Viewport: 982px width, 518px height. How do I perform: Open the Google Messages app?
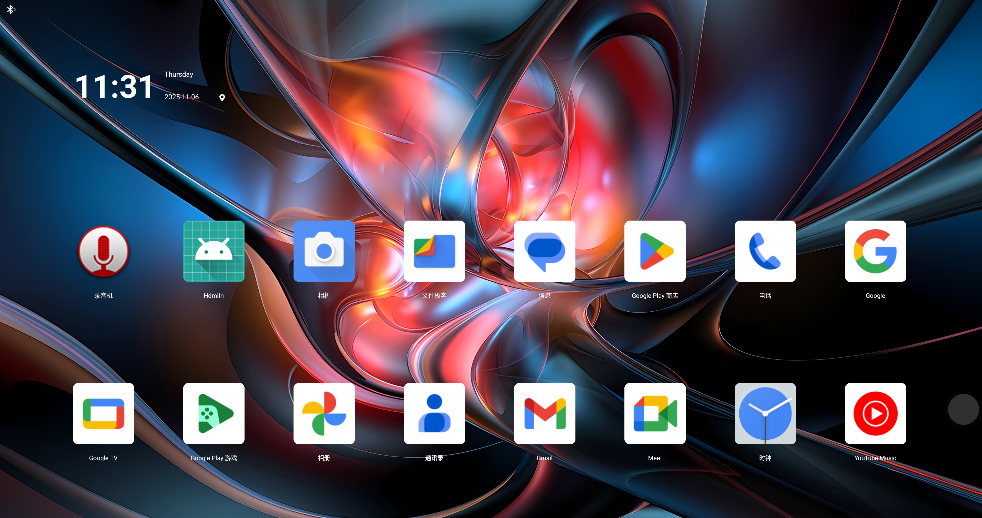tap(544, 251)
